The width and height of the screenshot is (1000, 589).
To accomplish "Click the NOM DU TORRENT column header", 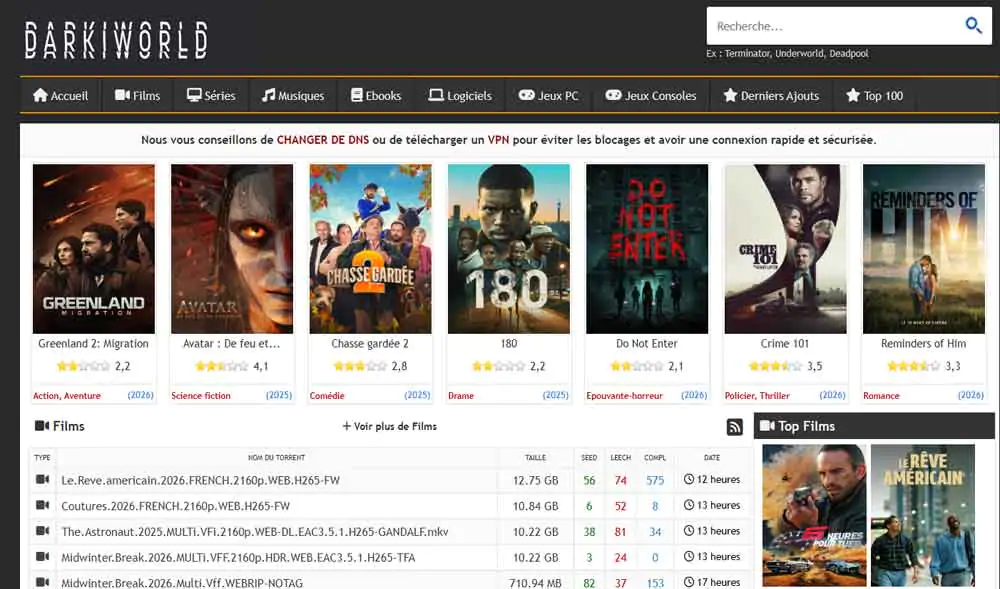I will coord(276,458).
